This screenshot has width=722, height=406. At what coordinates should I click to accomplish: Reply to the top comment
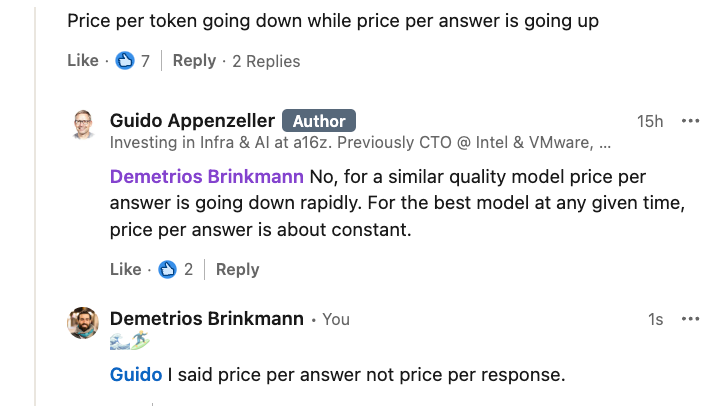[194, 61]
